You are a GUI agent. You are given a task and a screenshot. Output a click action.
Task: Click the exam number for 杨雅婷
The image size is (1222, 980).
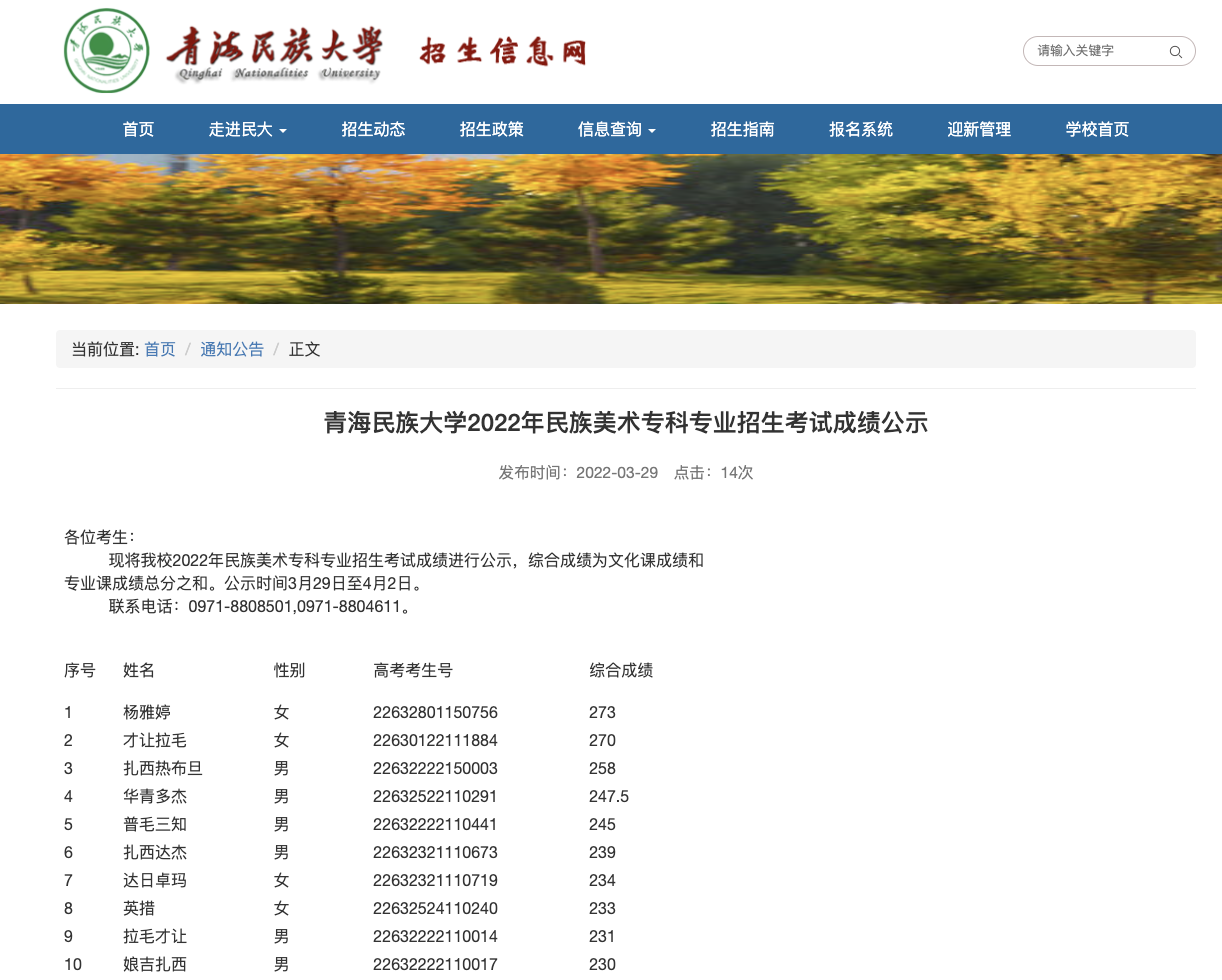click(435, 713)
